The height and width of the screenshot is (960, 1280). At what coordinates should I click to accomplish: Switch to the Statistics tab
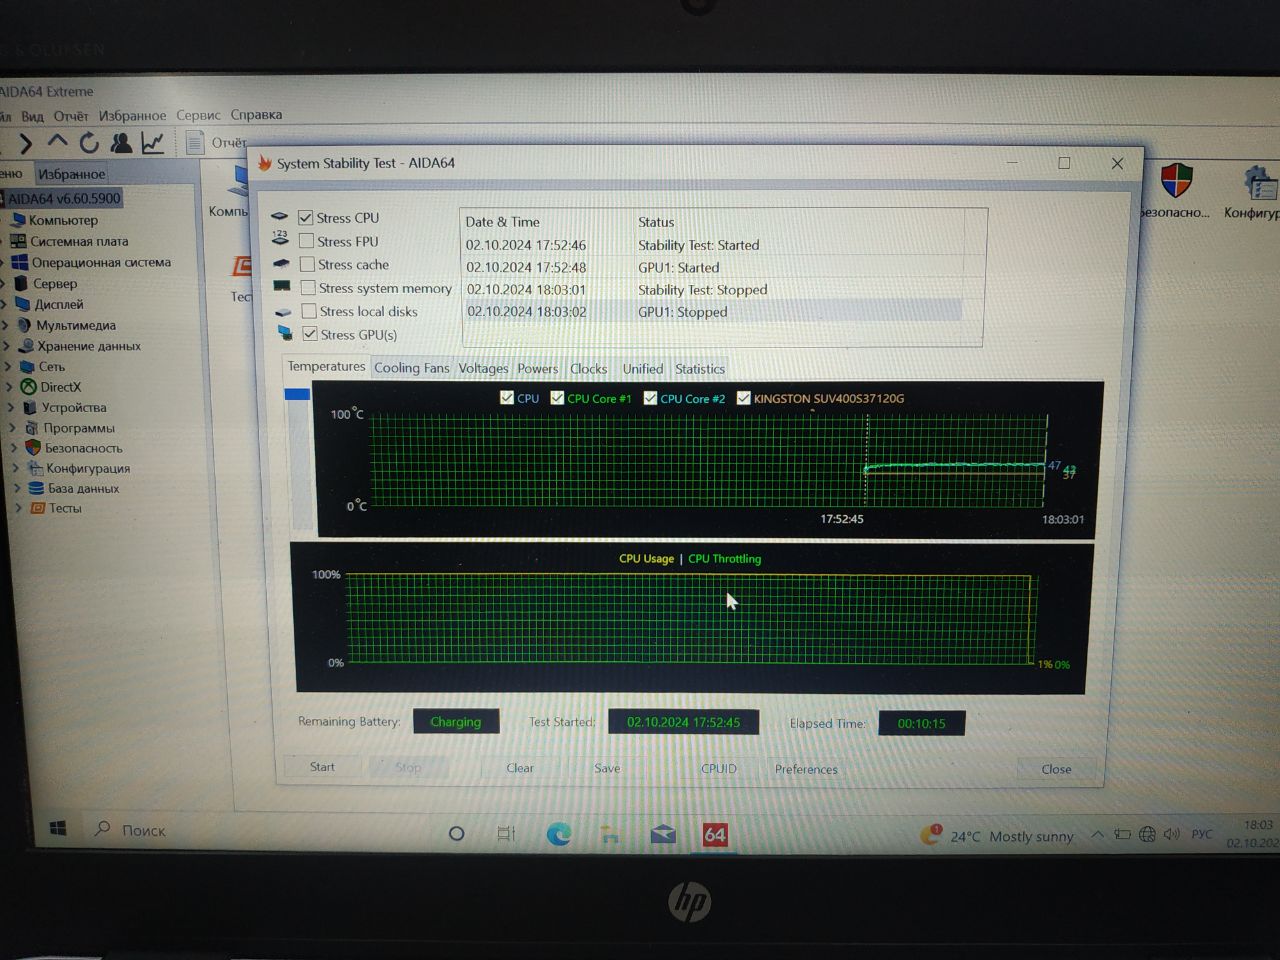[x=700, y=369]
